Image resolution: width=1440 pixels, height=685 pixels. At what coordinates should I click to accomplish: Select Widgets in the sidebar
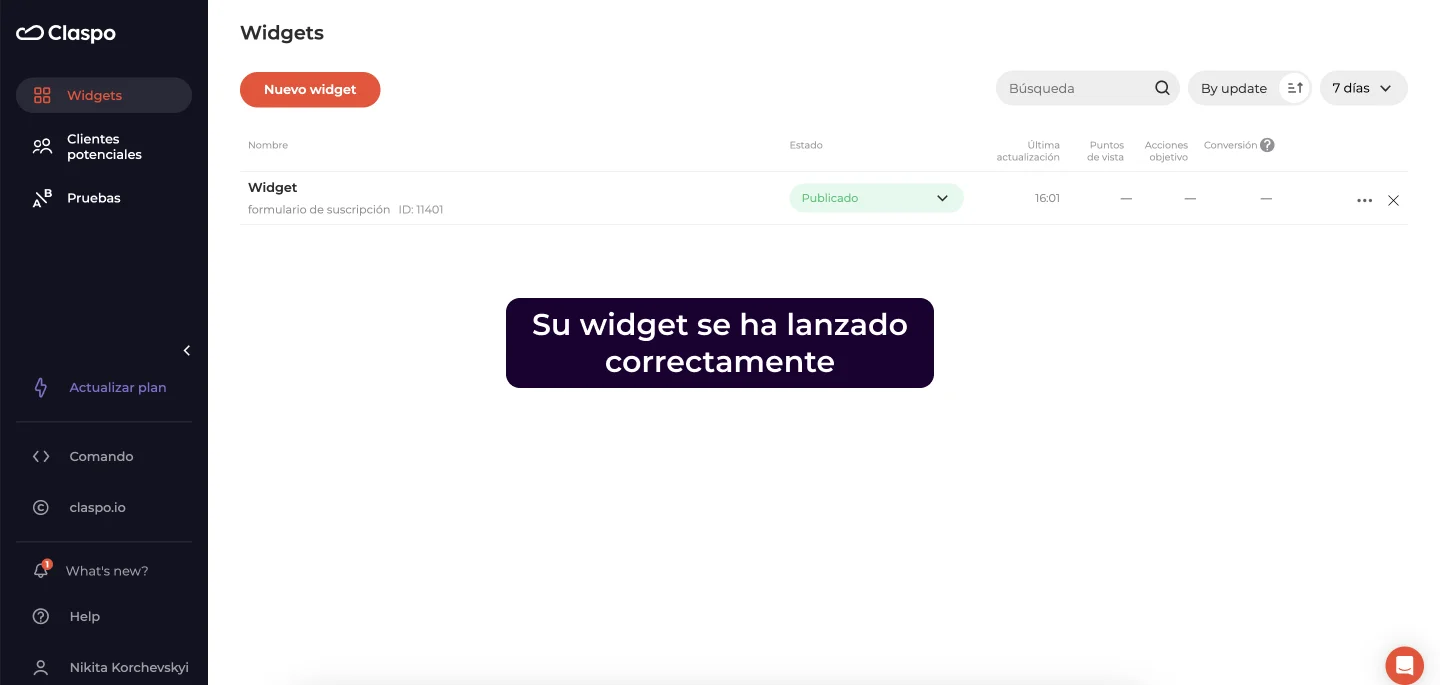pyautogui.click(x=94, y=96)
